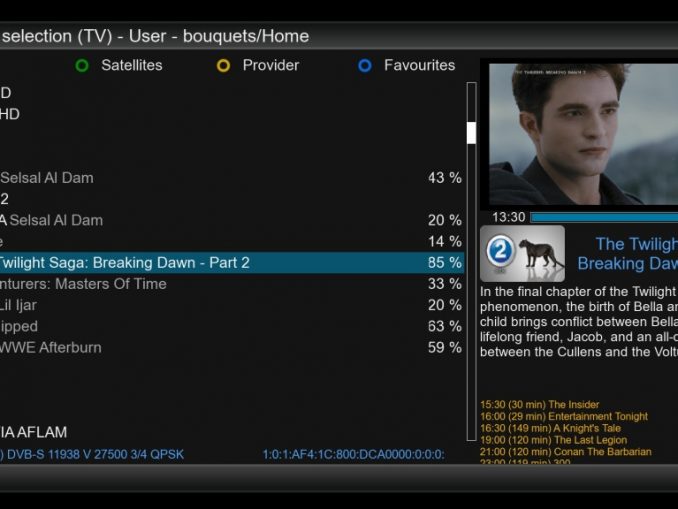Pick the channel row showing 63 %

[232, 326]
